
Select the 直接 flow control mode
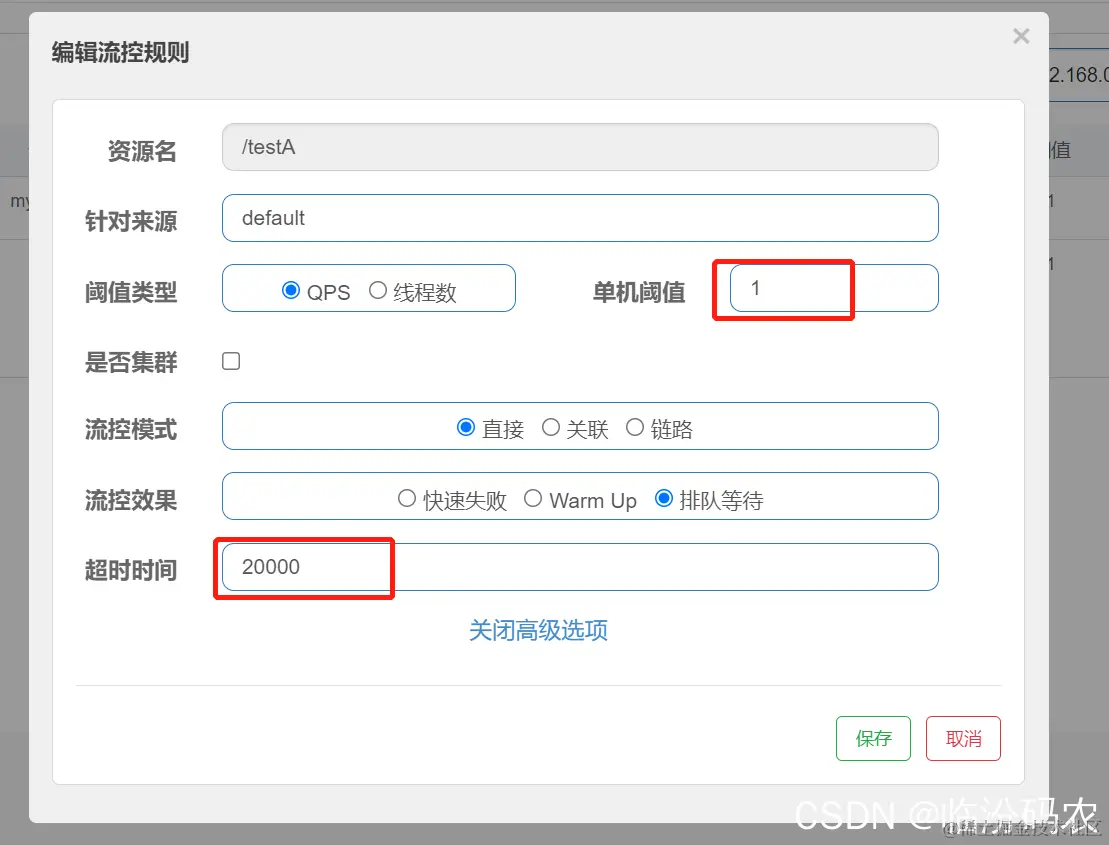coord(465,426)
